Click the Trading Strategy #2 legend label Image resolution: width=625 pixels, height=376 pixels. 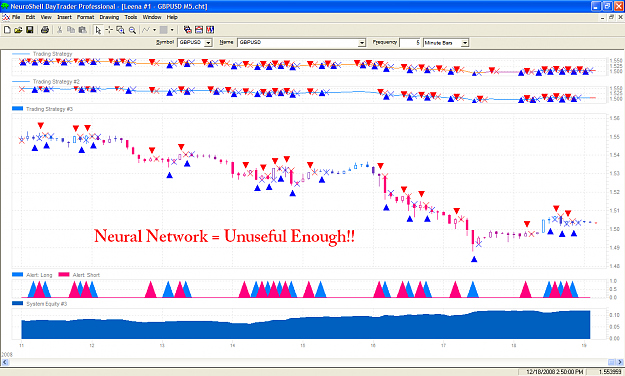tap(56, 81)
